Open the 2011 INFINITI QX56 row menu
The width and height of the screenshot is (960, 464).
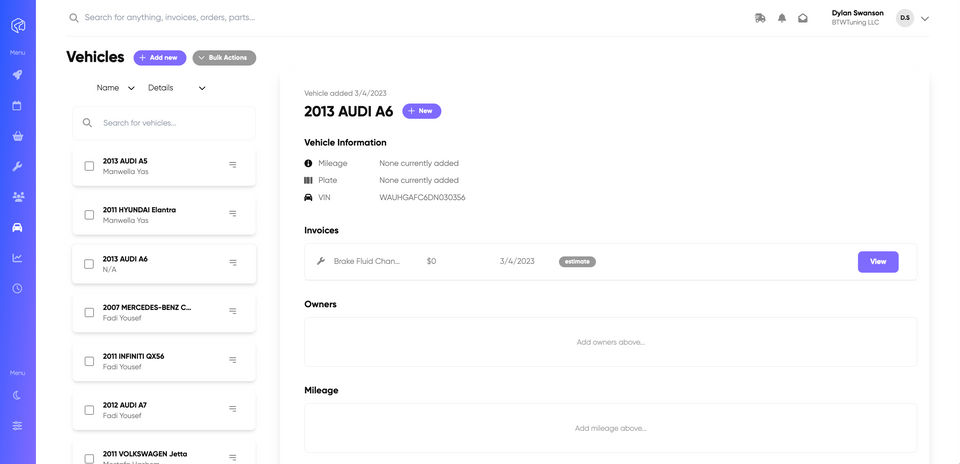pyautogui.click(x=233, y=360)
